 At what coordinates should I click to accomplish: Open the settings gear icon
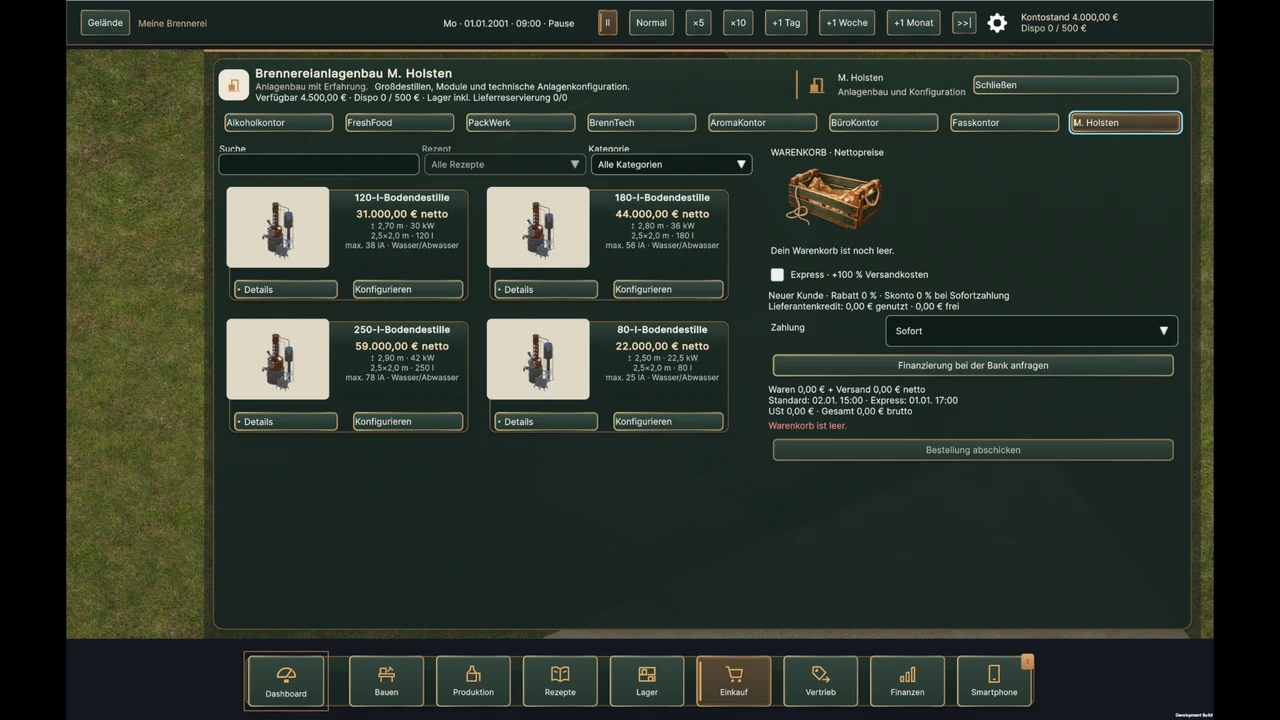[997, 23]
